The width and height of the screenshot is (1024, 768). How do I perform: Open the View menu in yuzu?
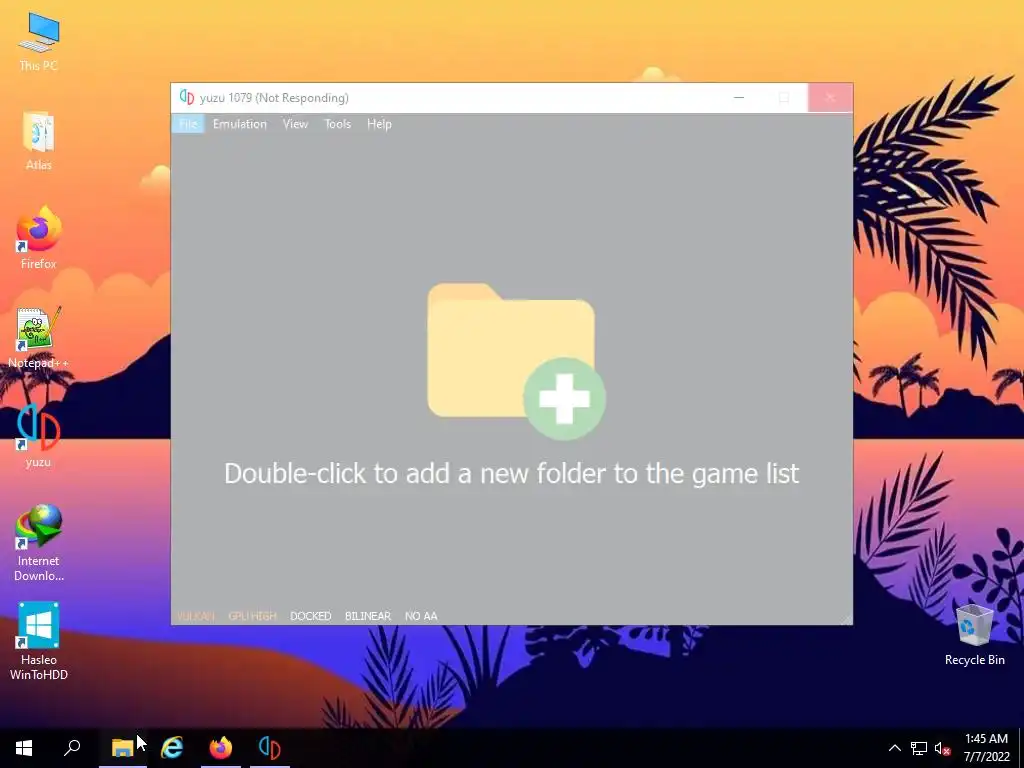coord(295,124)
